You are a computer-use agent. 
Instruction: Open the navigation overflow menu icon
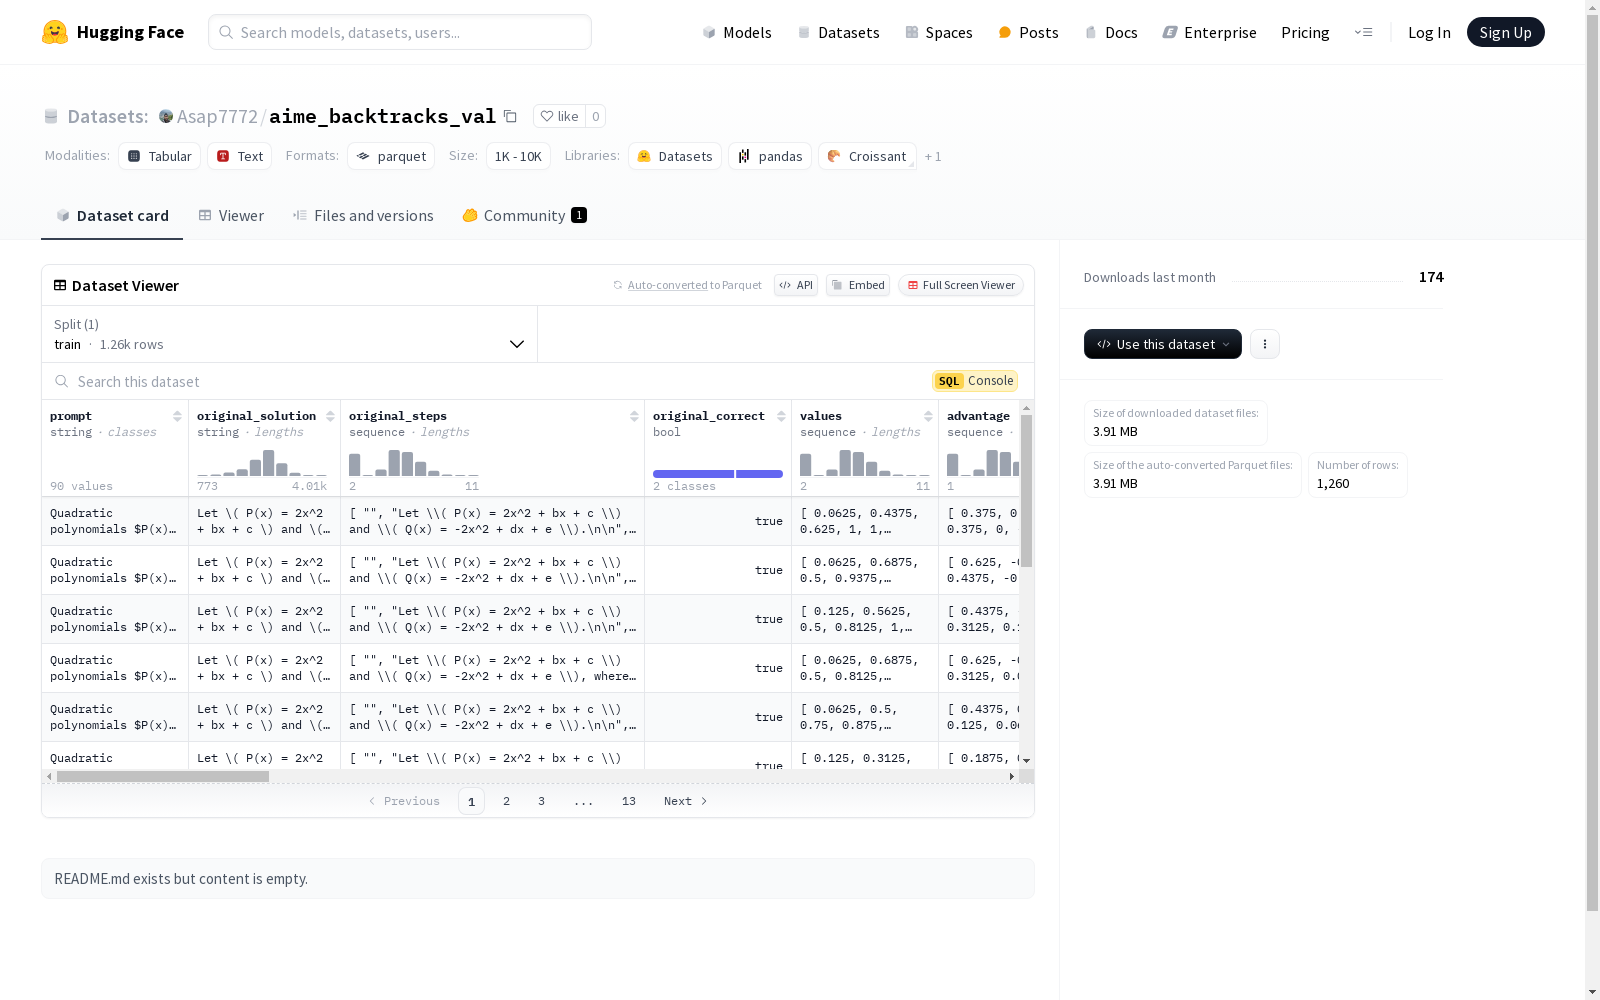click(x=1364, y=32)
